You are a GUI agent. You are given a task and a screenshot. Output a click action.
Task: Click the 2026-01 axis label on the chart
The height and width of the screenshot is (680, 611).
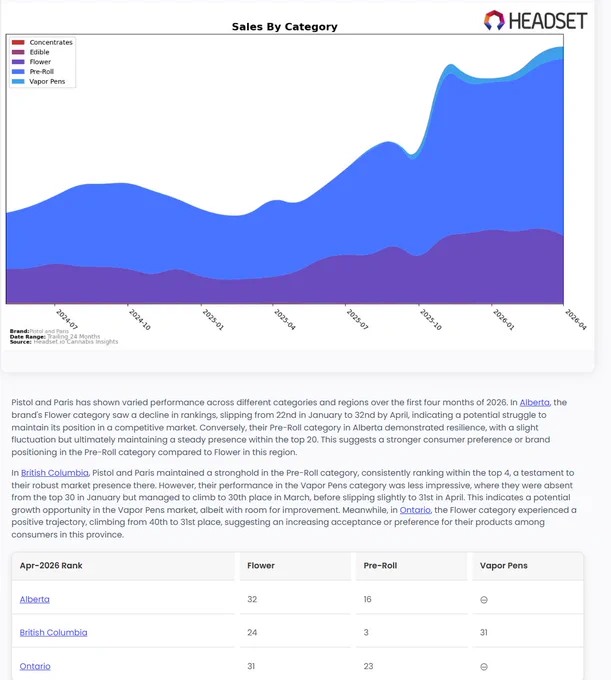[503, 319]
